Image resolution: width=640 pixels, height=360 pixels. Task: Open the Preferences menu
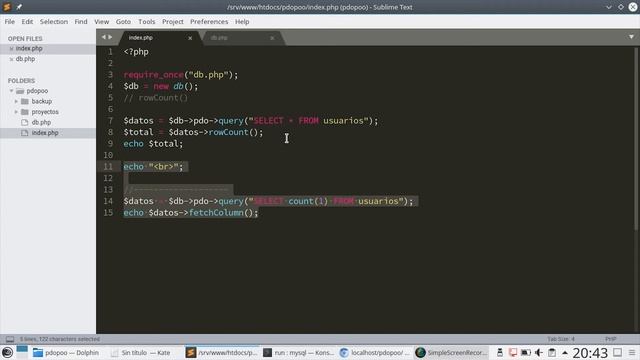click(209, 22)
